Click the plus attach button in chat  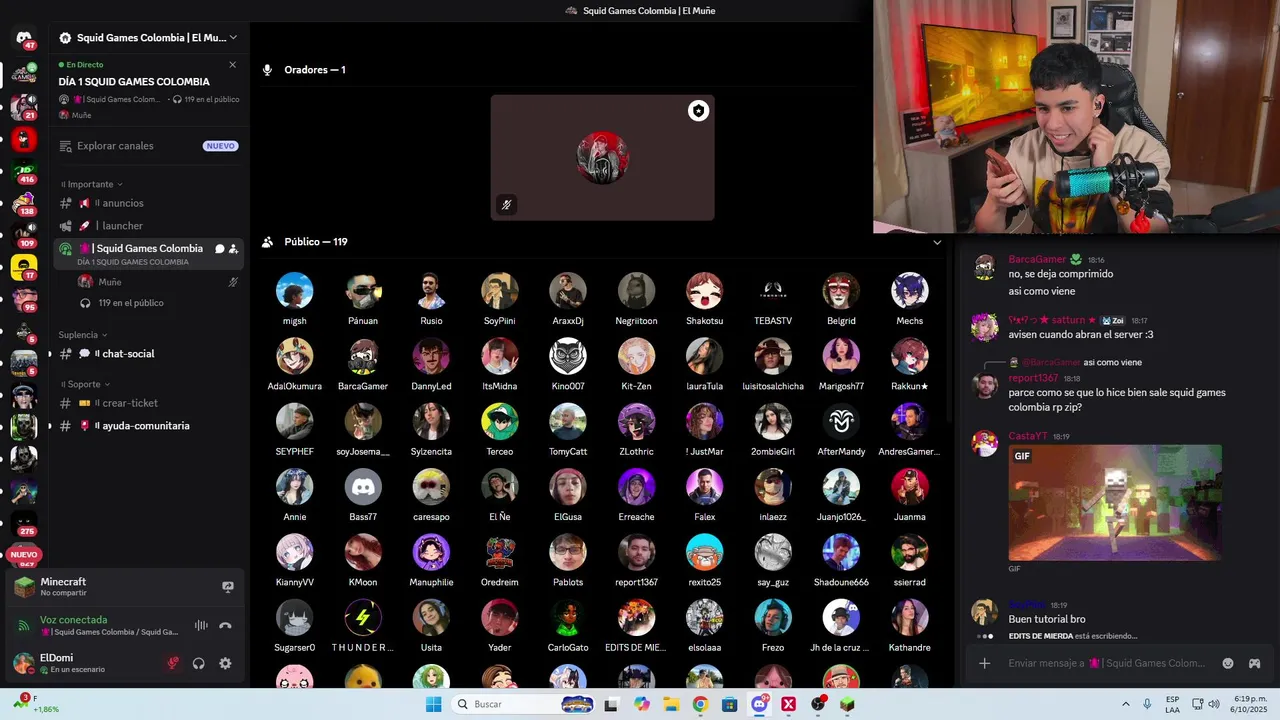(x=984, y=663)
